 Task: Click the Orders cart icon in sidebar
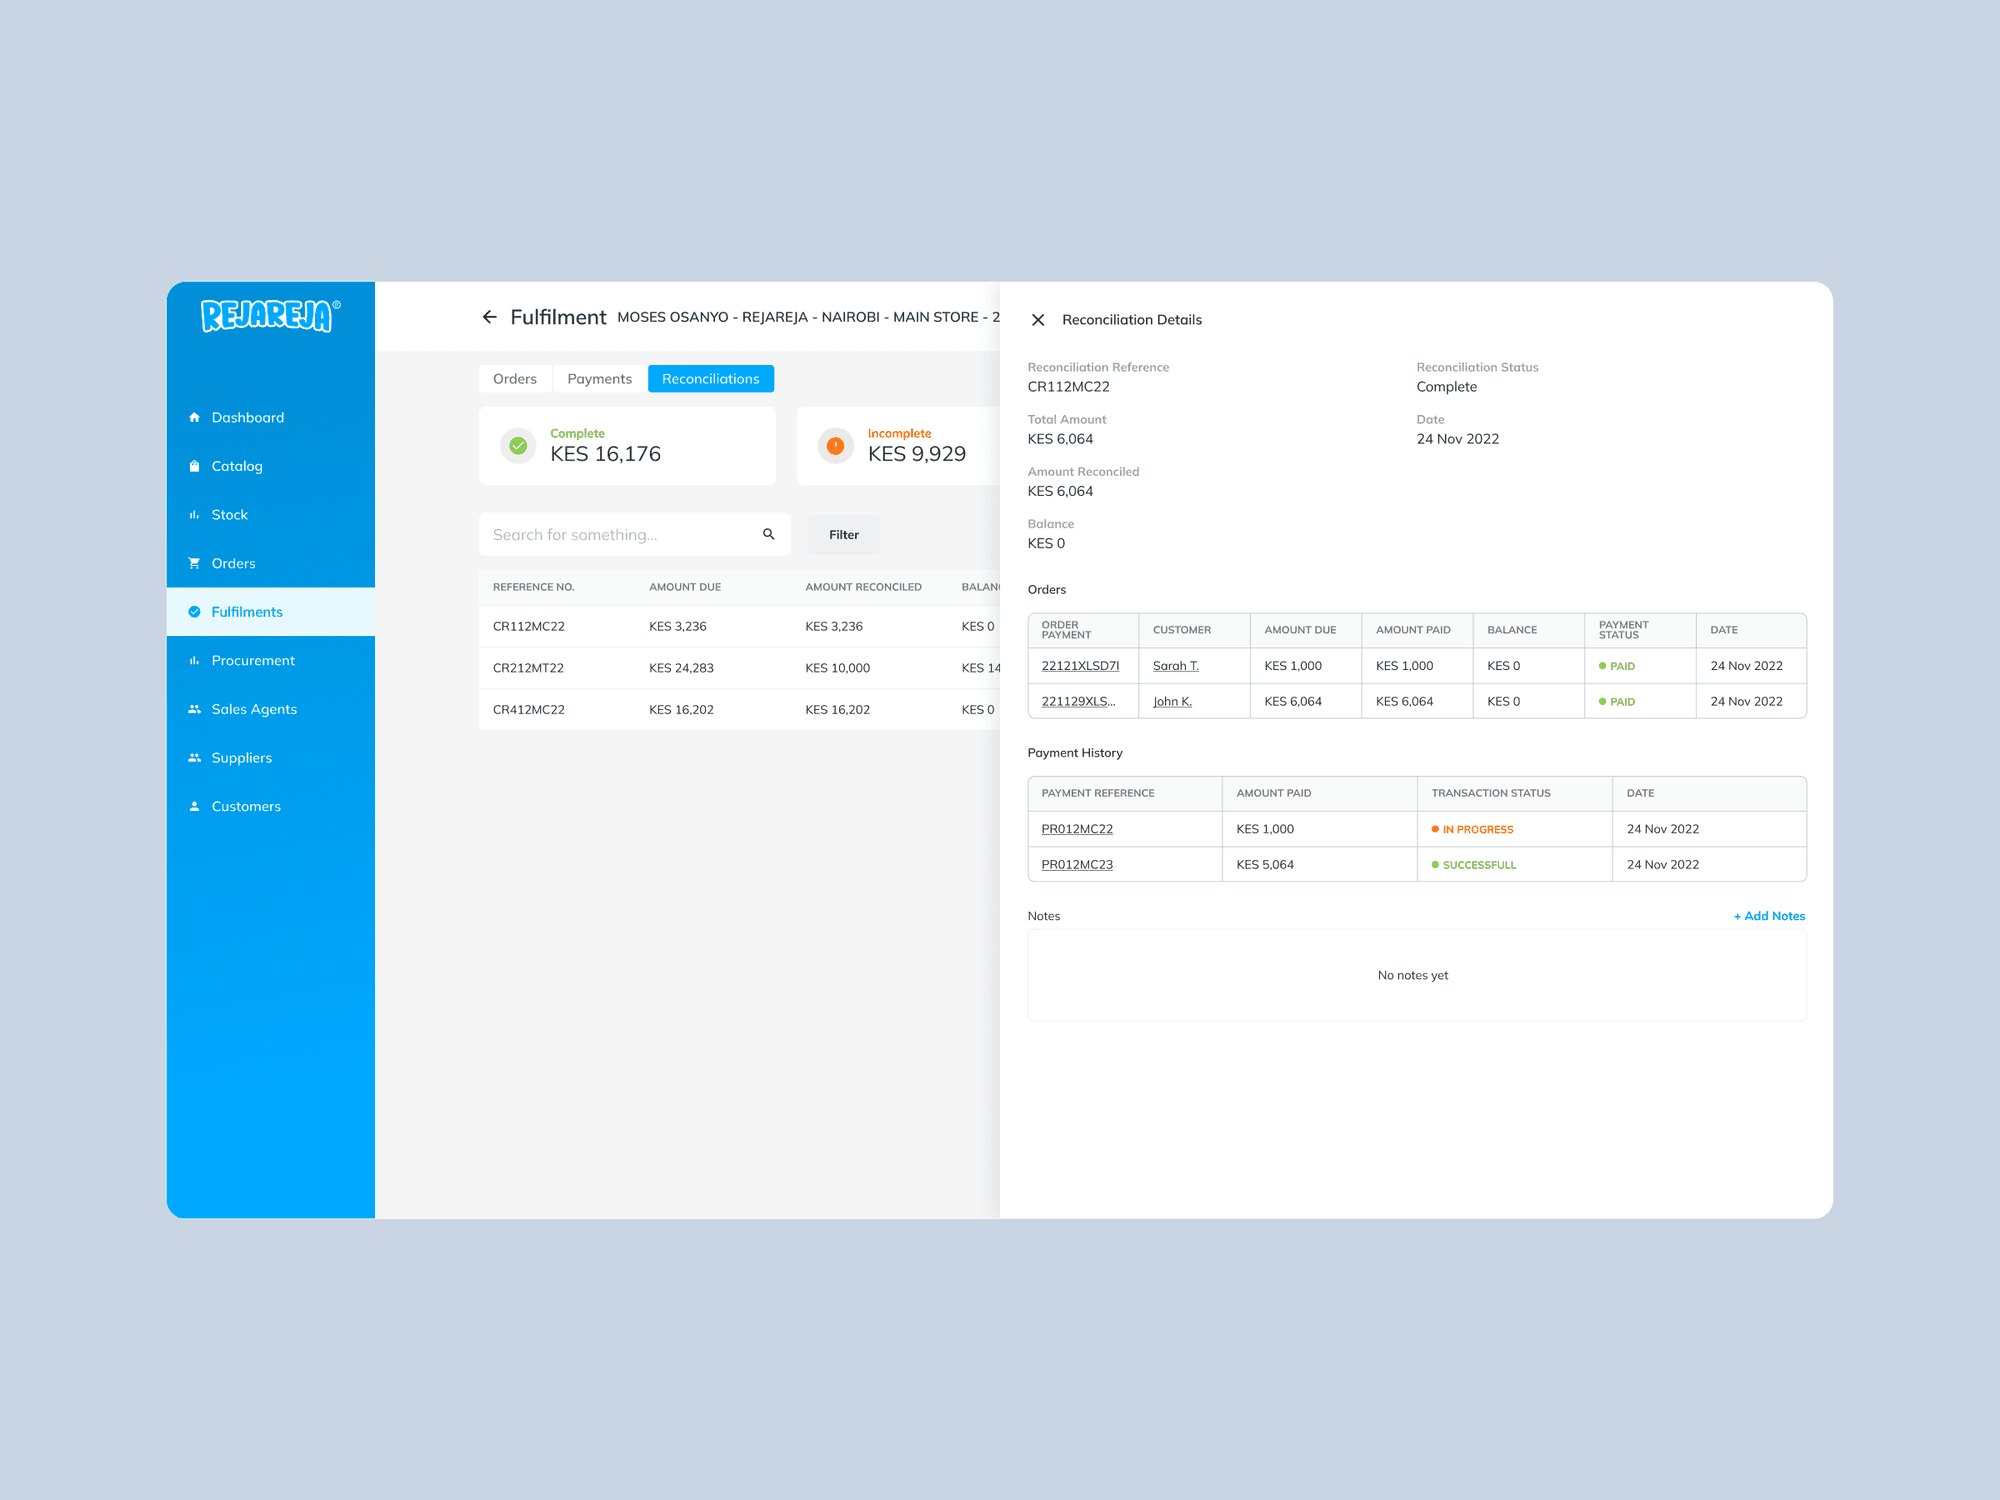[194, 563]
